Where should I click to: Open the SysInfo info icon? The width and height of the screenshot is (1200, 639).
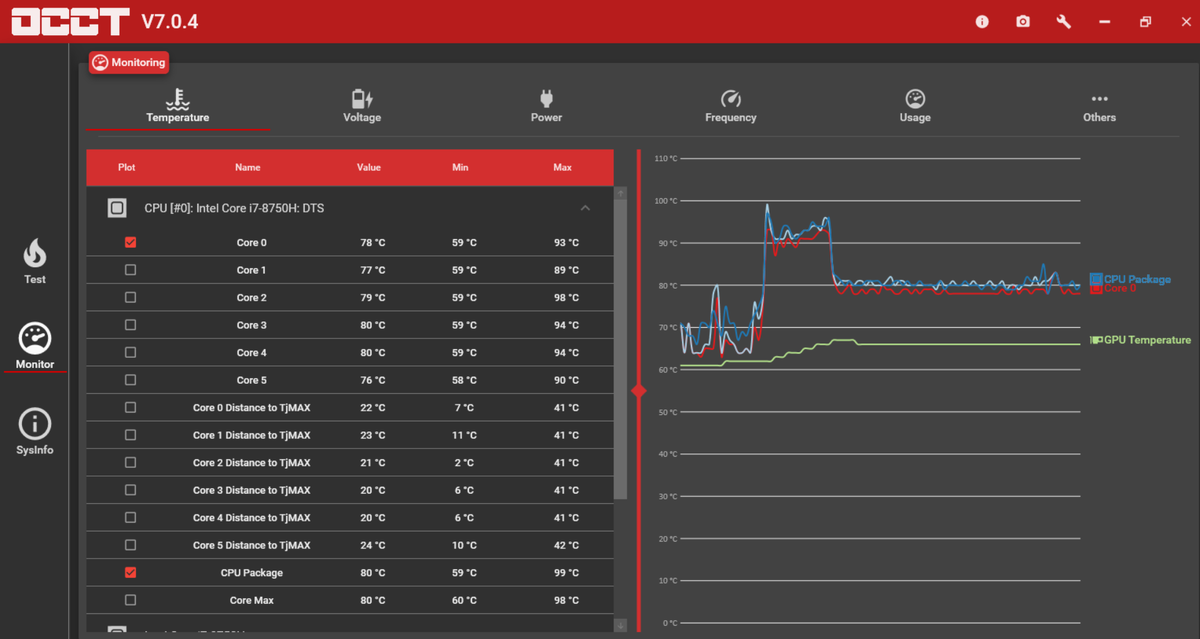(x=35, y=424)
